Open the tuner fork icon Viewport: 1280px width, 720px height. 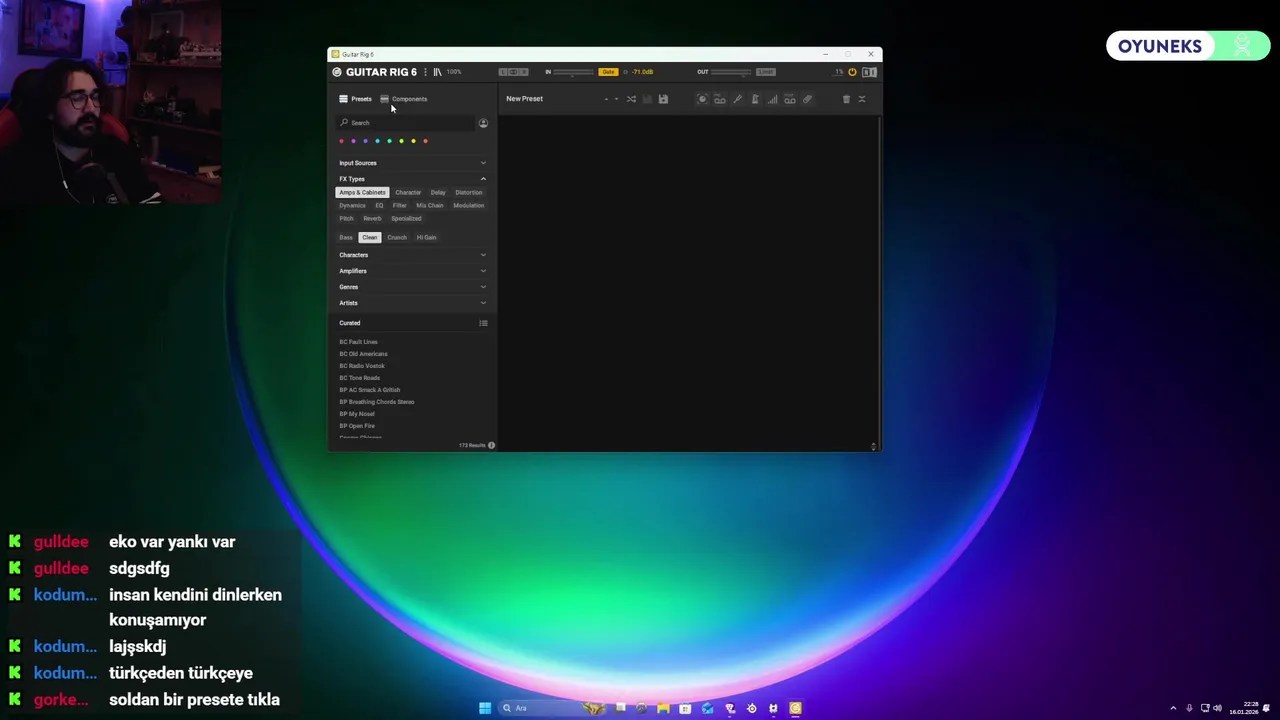[737, 99]
